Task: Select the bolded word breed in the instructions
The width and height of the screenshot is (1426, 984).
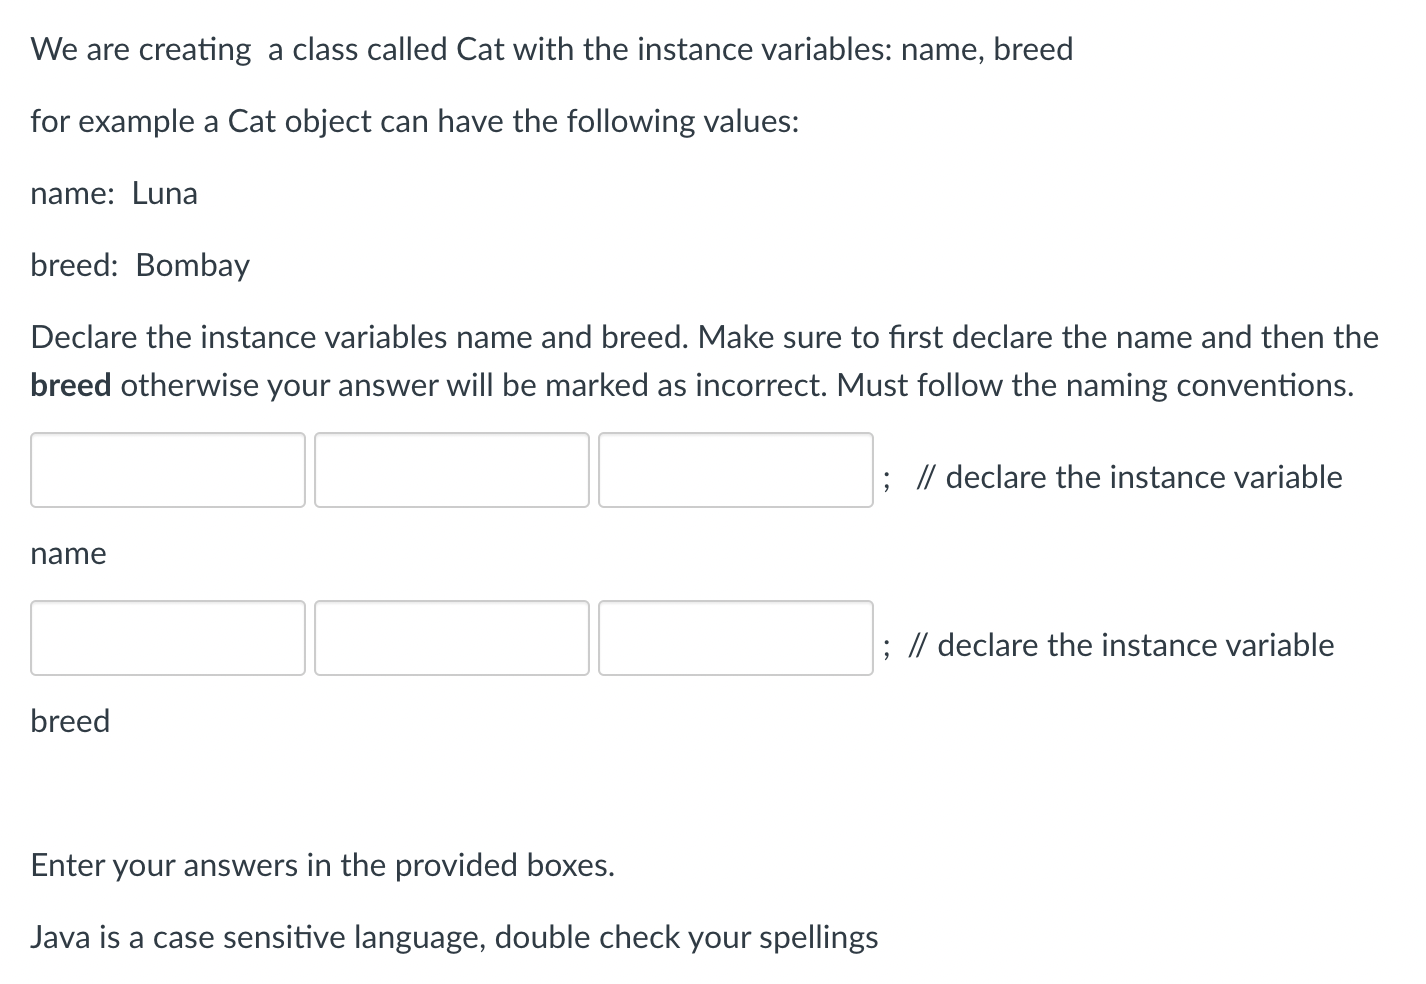Action: pos(70,385)
